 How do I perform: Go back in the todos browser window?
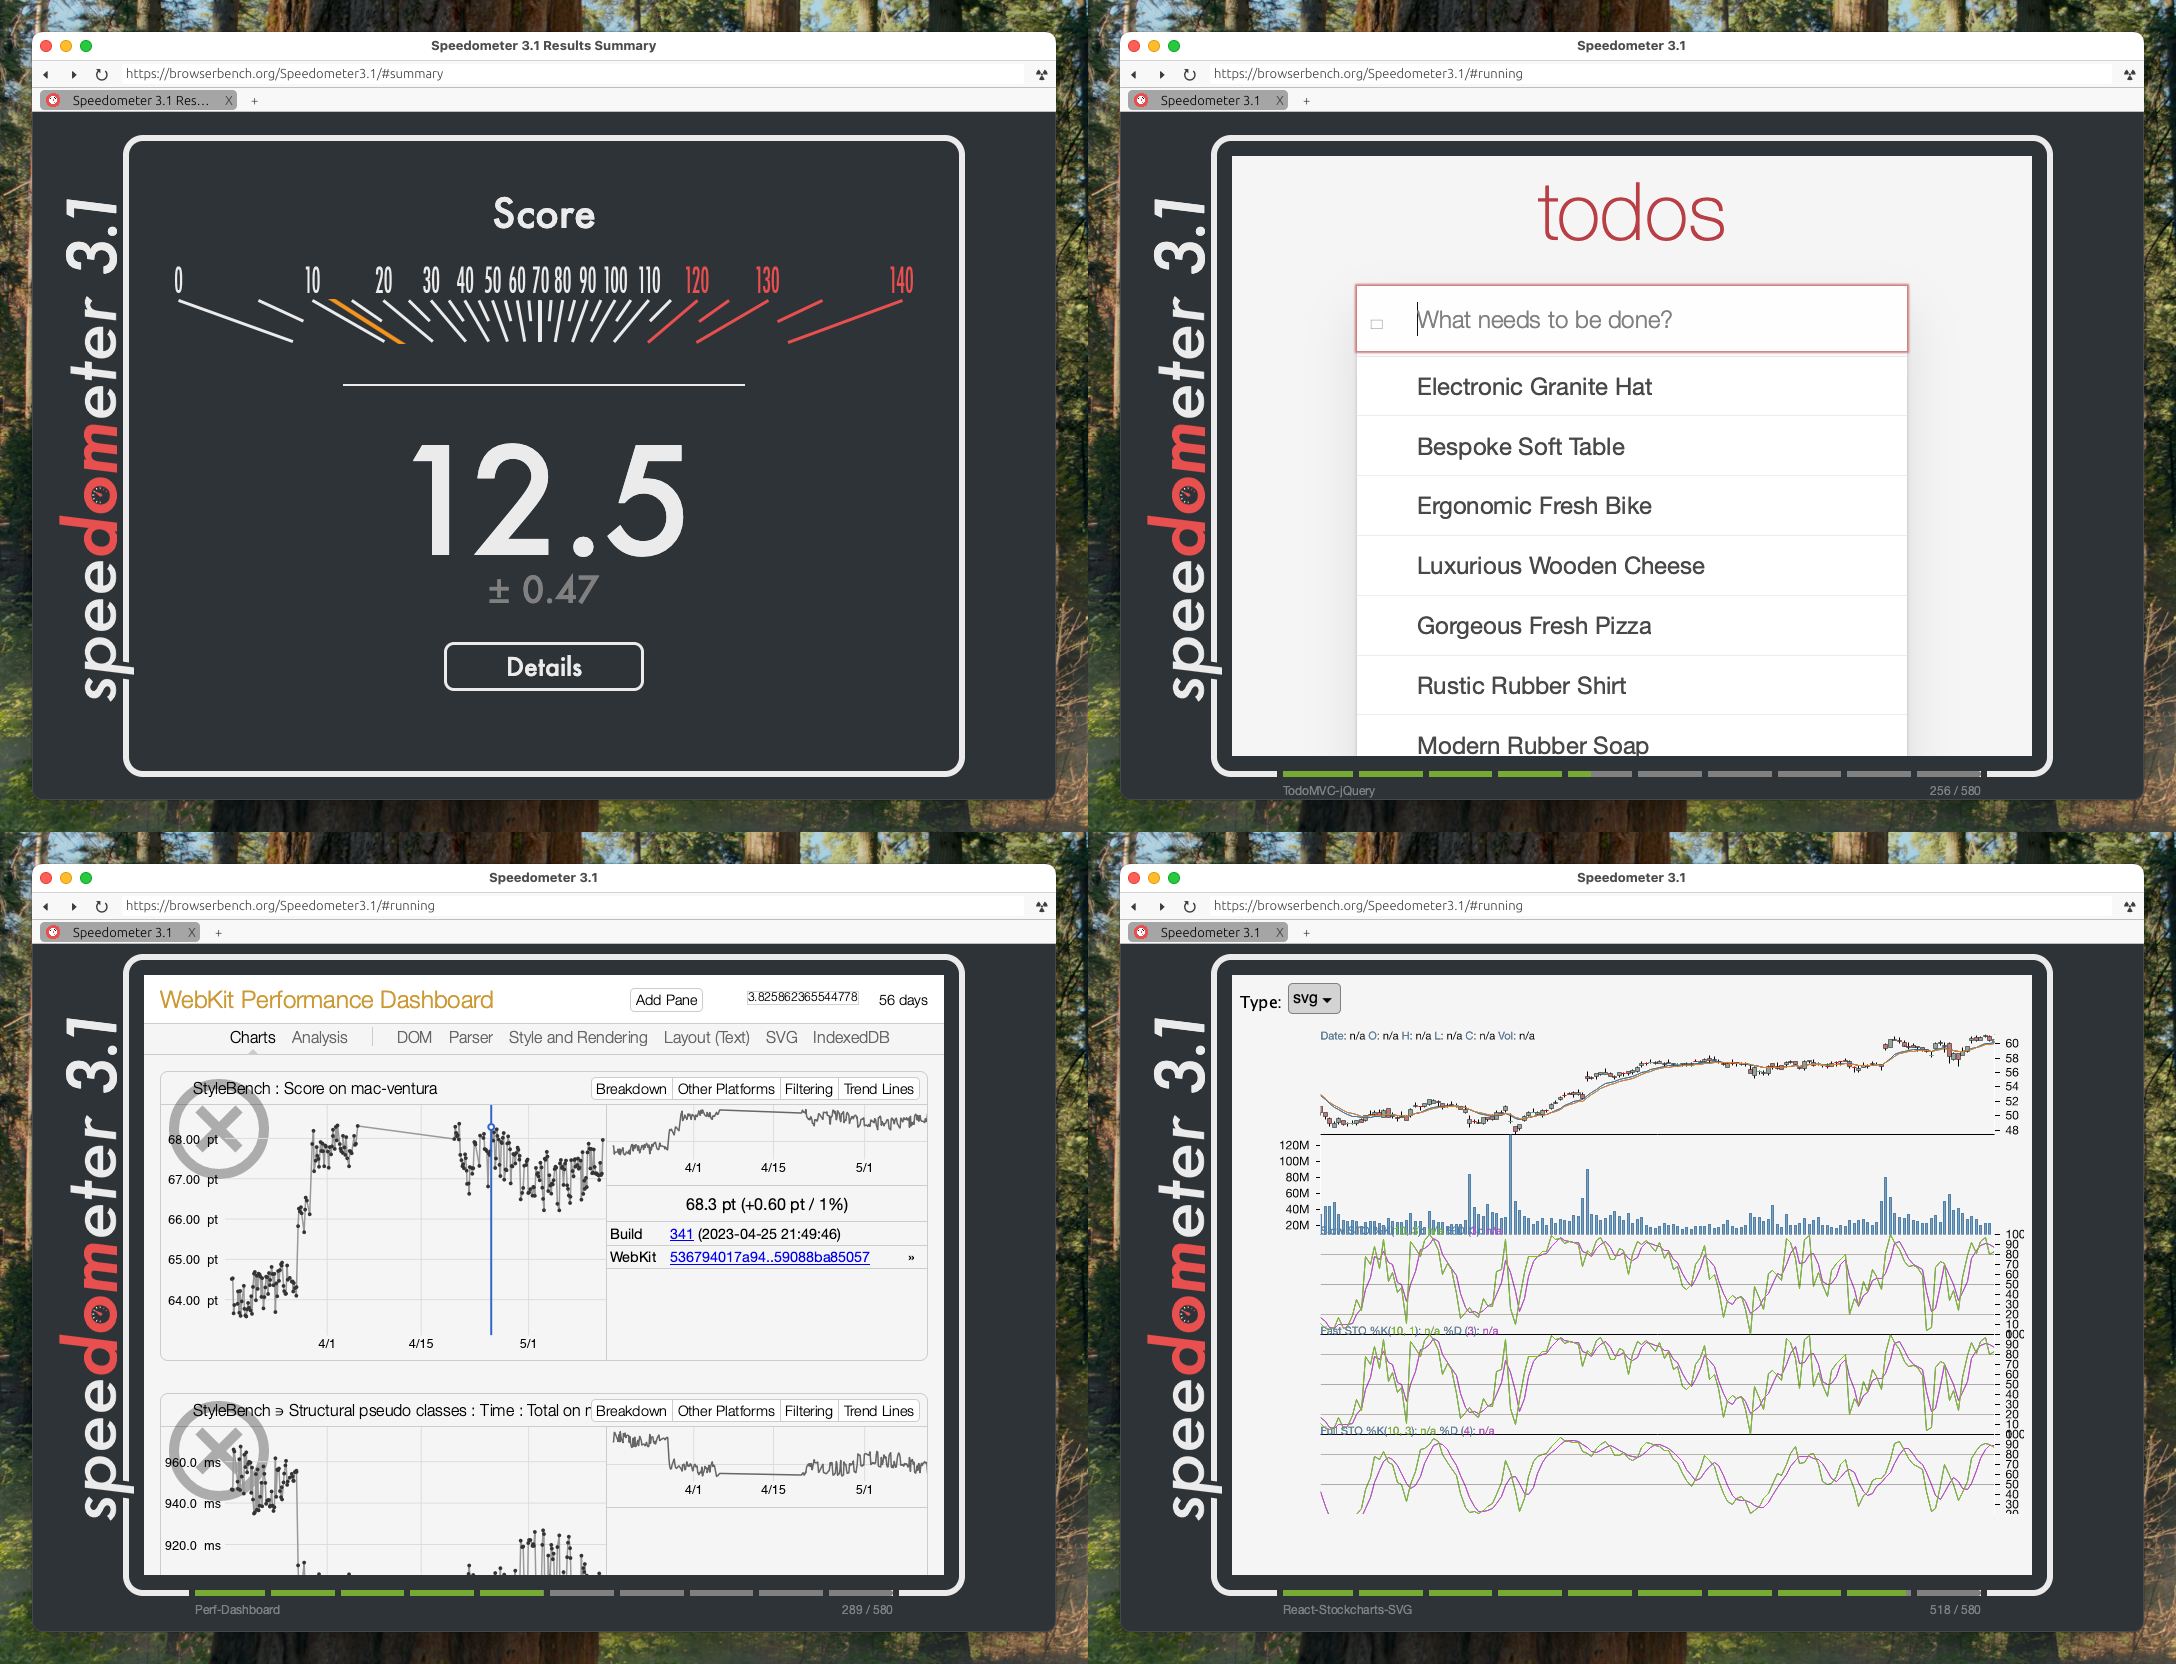click(x=1133, y=74)
